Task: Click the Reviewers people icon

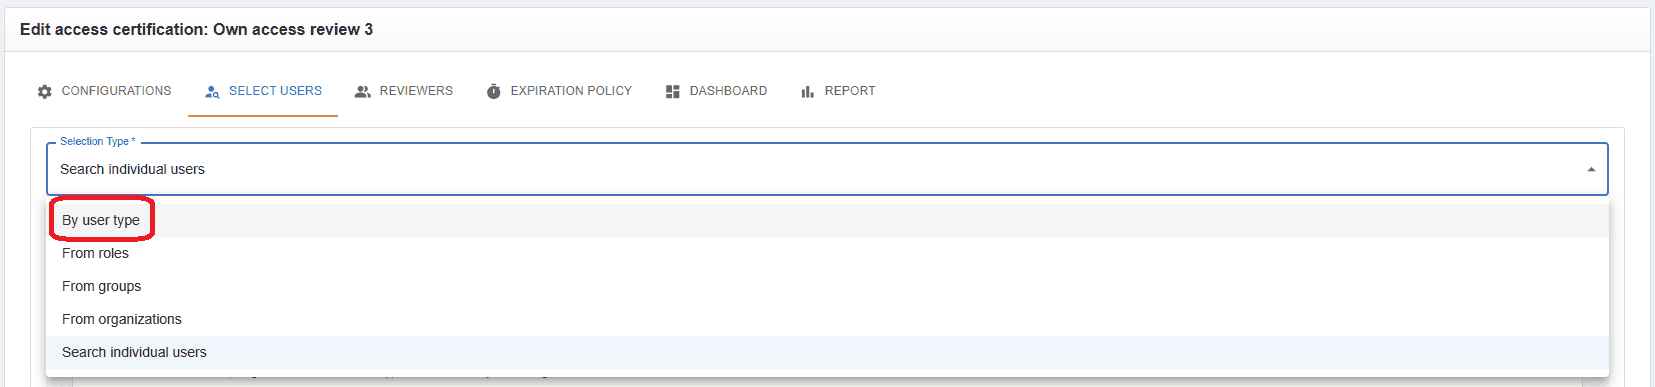Action: point(363,91)
